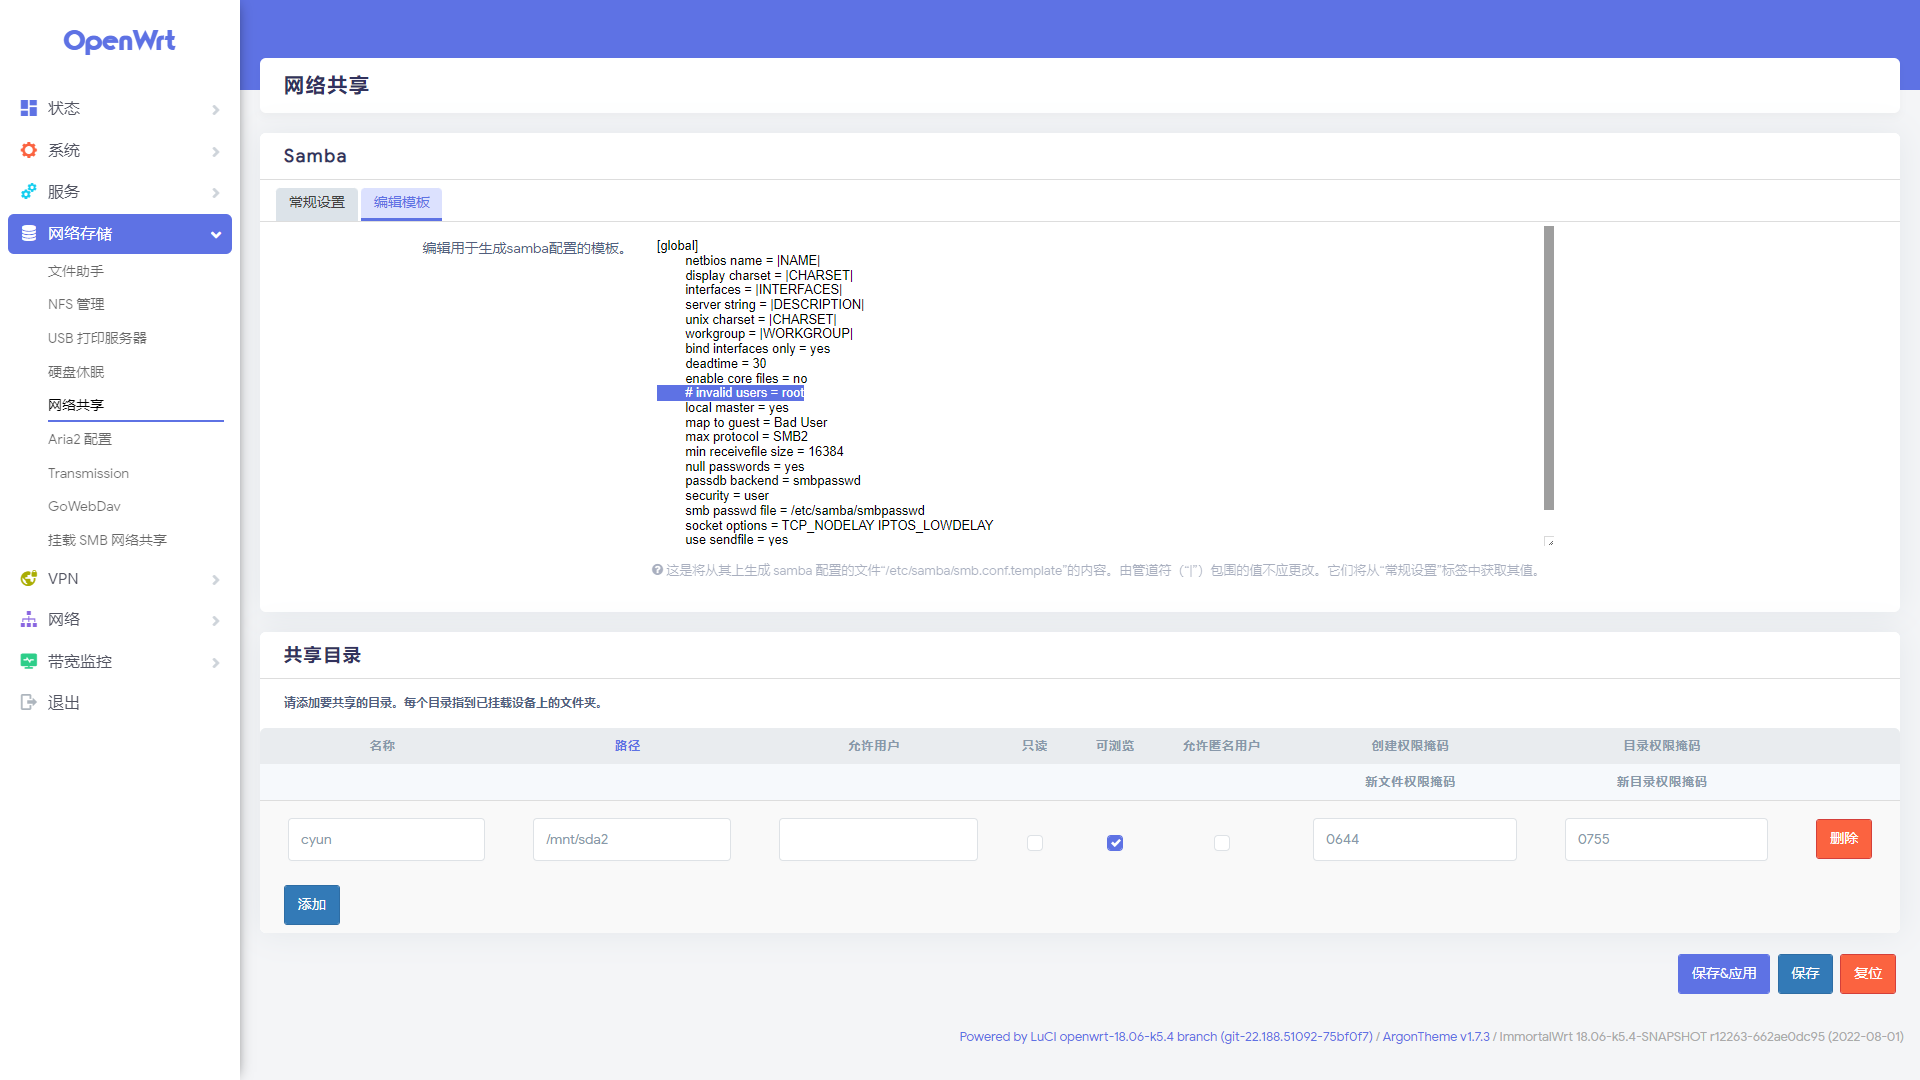Click the network topology icon

29,619
